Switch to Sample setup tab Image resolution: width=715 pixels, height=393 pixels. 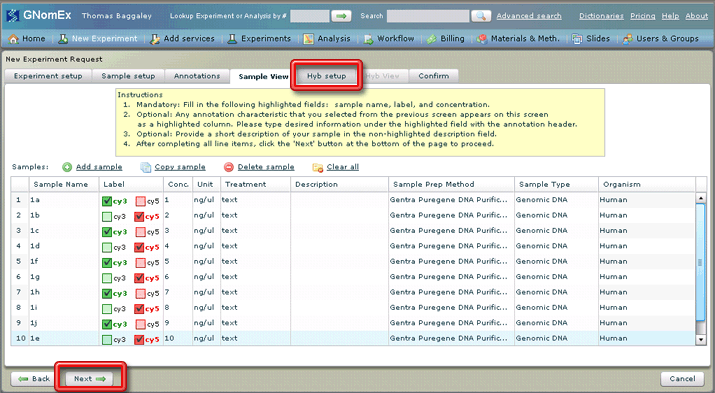pyautogui.click(x=128, y=76)
